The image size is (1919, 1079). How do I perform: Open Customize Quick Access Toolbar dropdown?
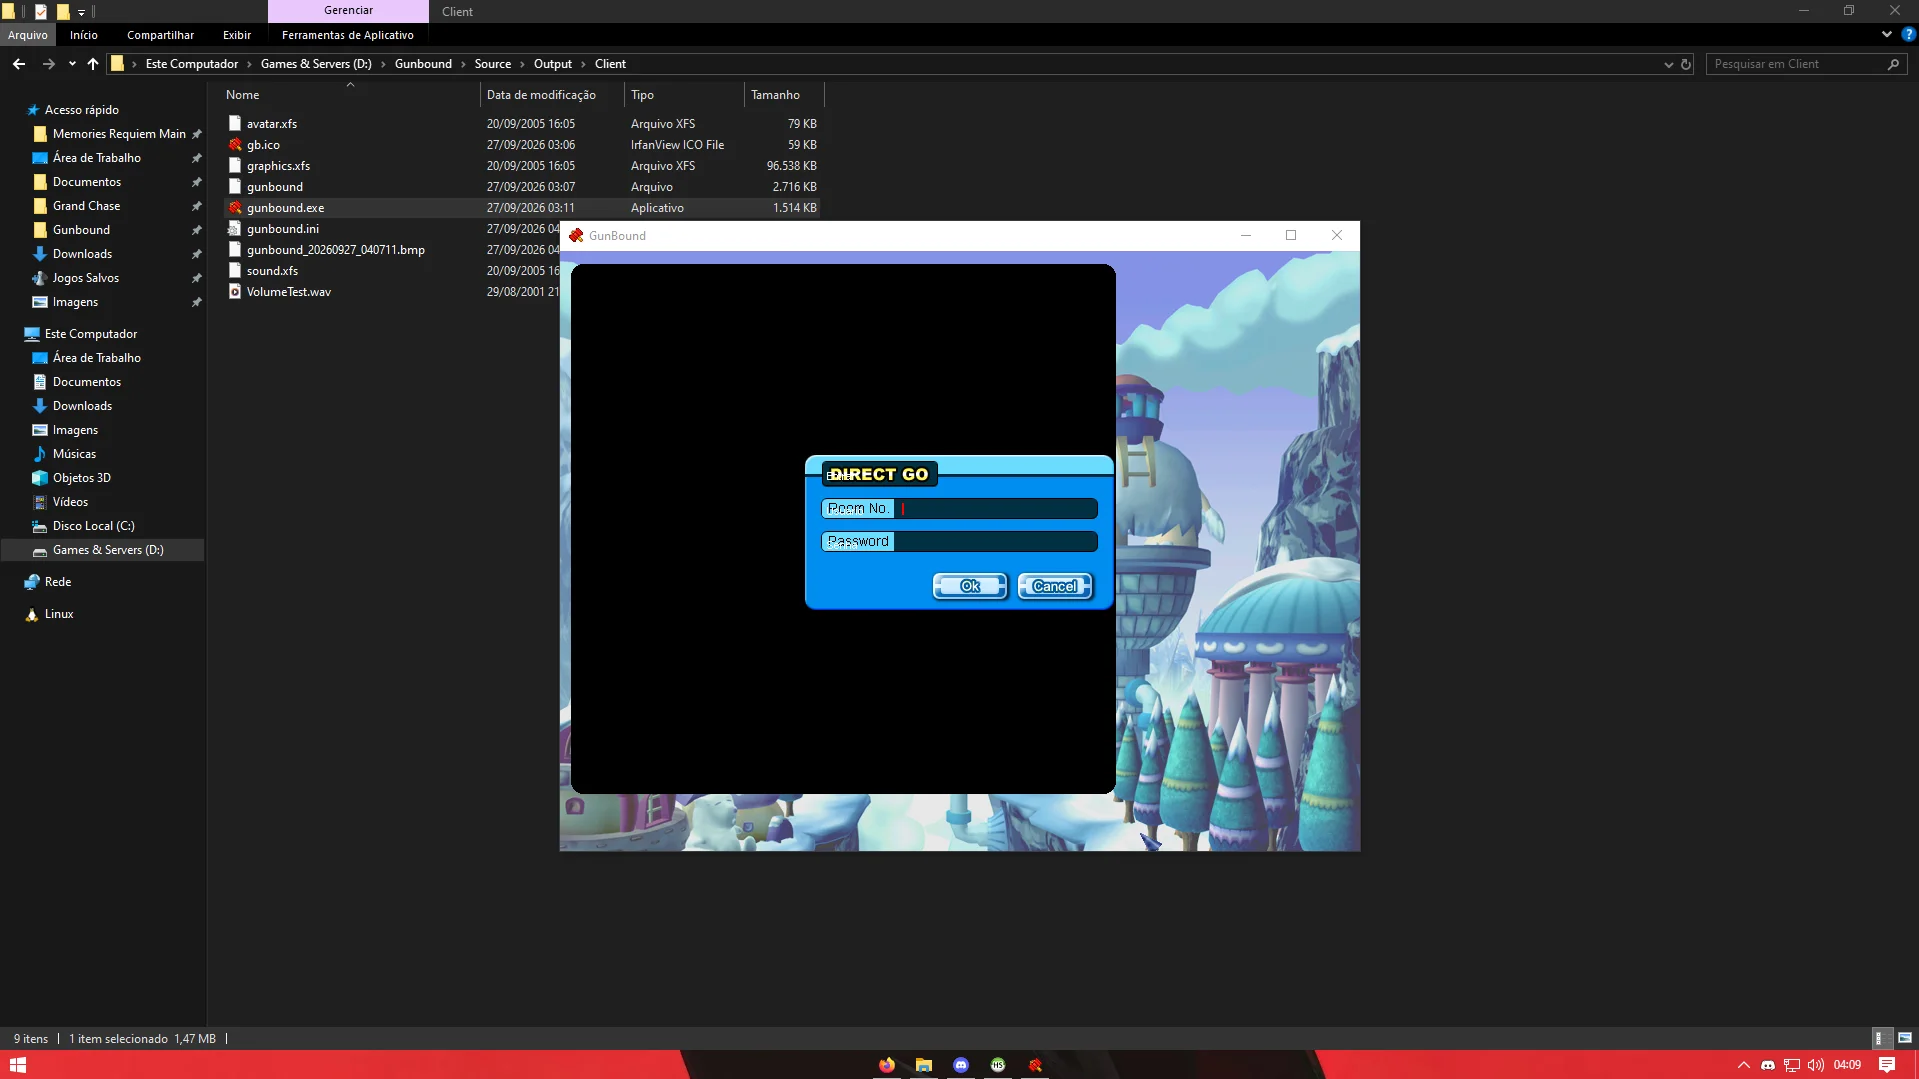82,12
